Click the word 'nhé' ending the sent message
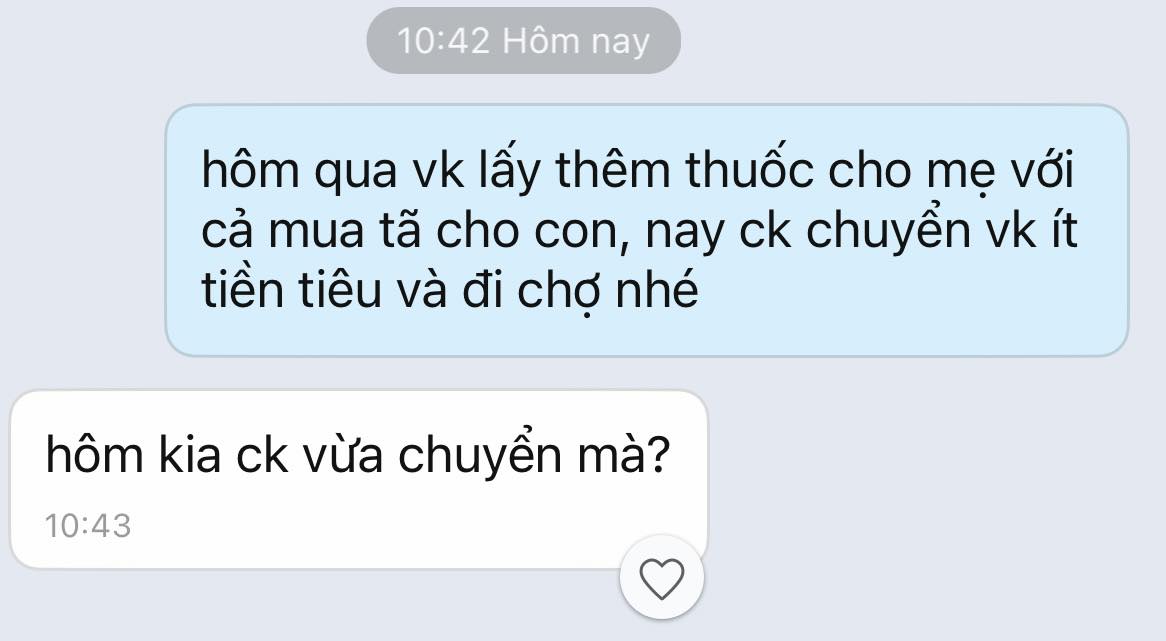1166x641 pixels. pos(657,289)
